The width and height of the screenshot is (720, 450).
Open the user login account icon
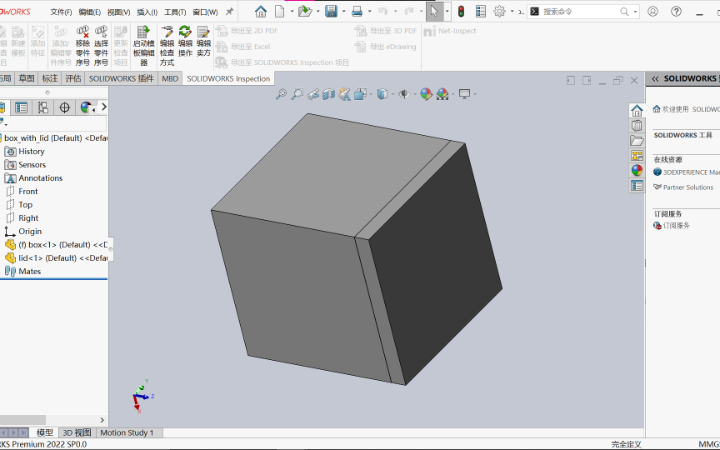pos(652,11)
